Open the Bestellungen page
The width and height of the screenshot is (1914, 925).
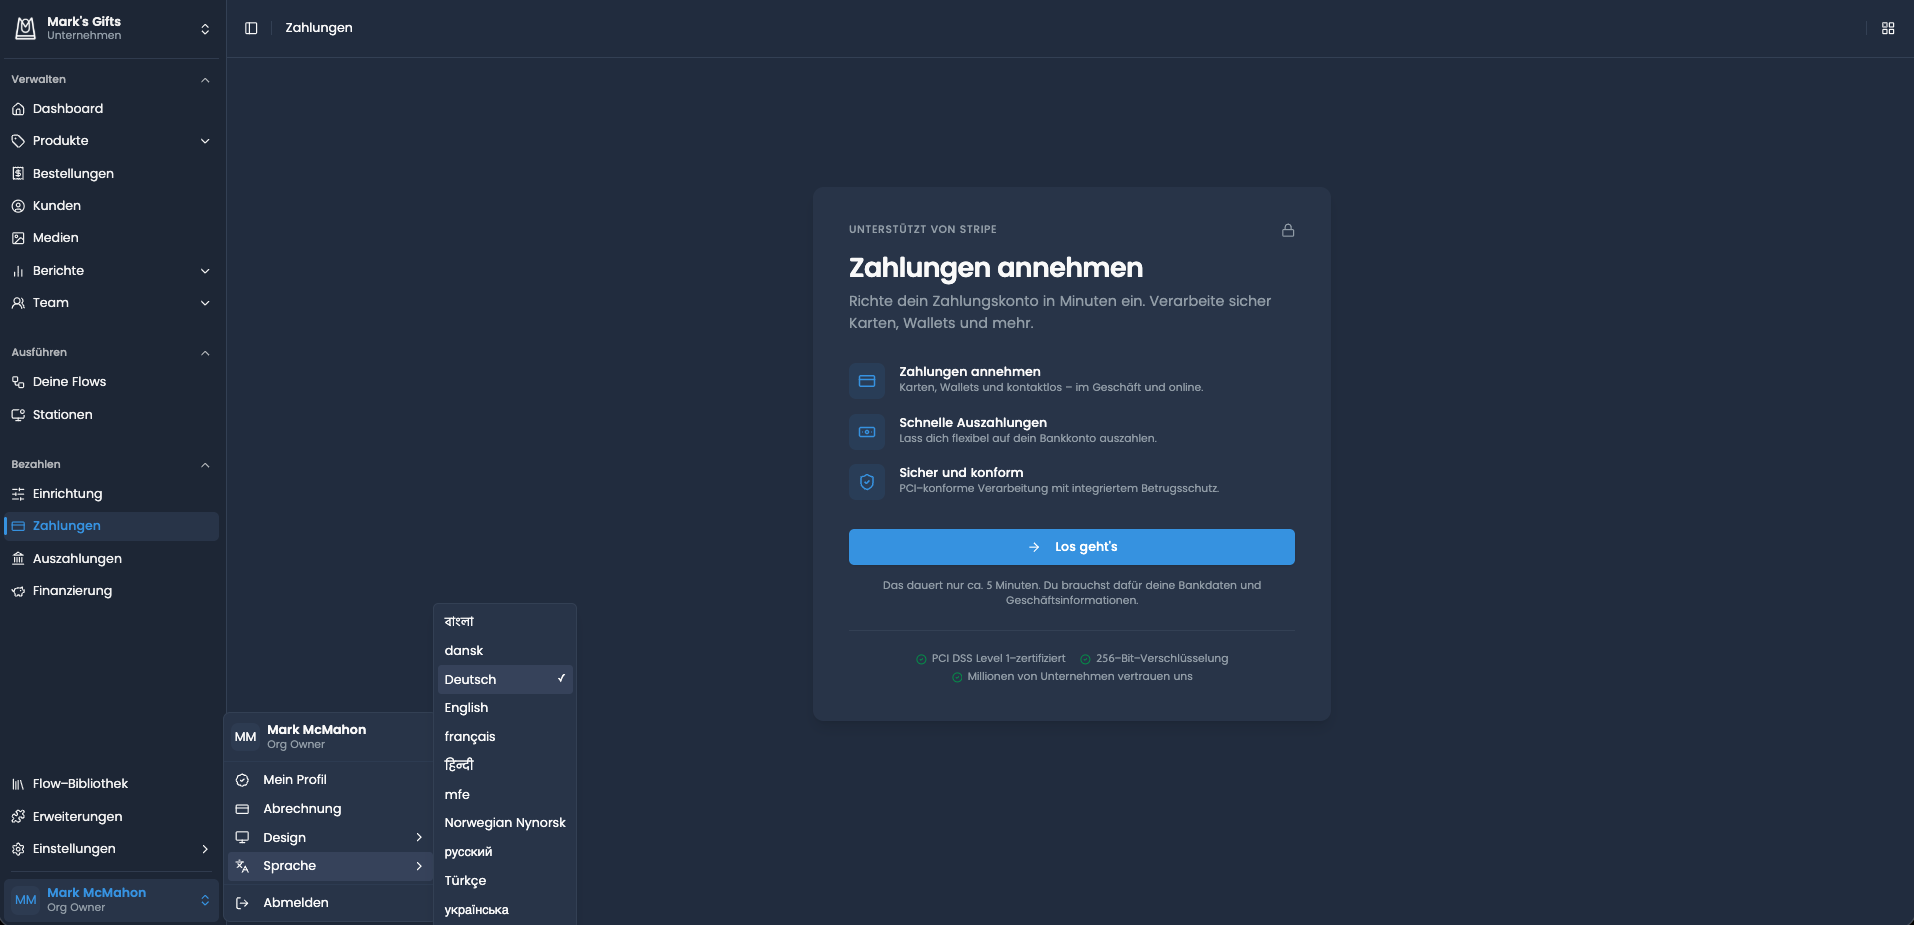111,174
